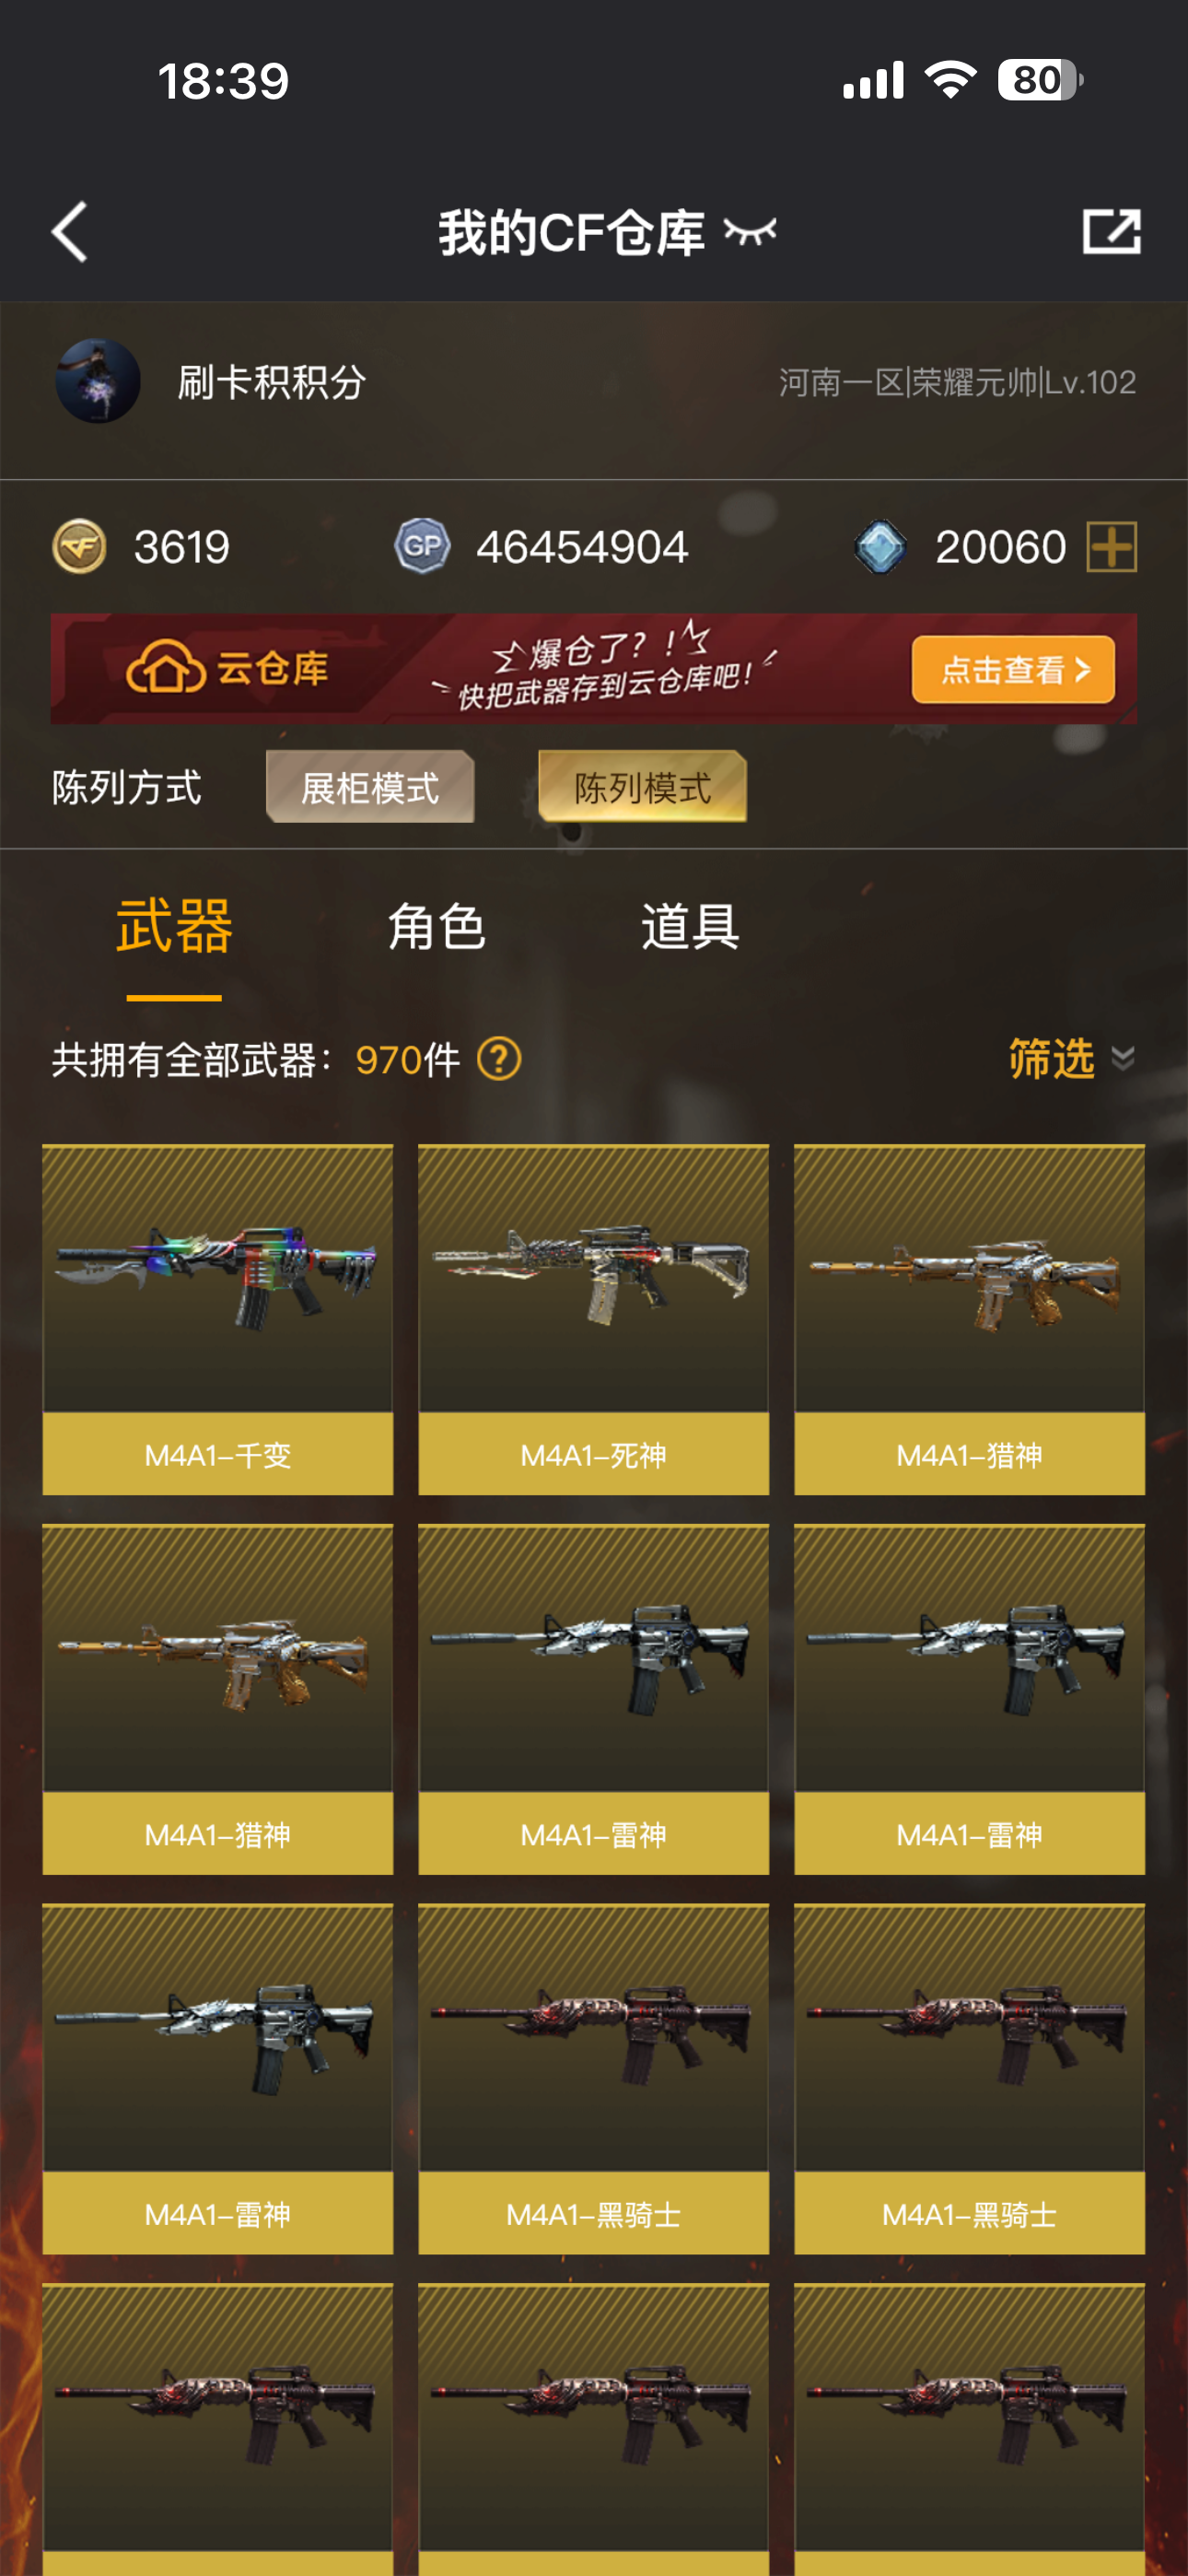Open the question mark help icon
1188x2576 pixels.
[x=499, y=1058]
